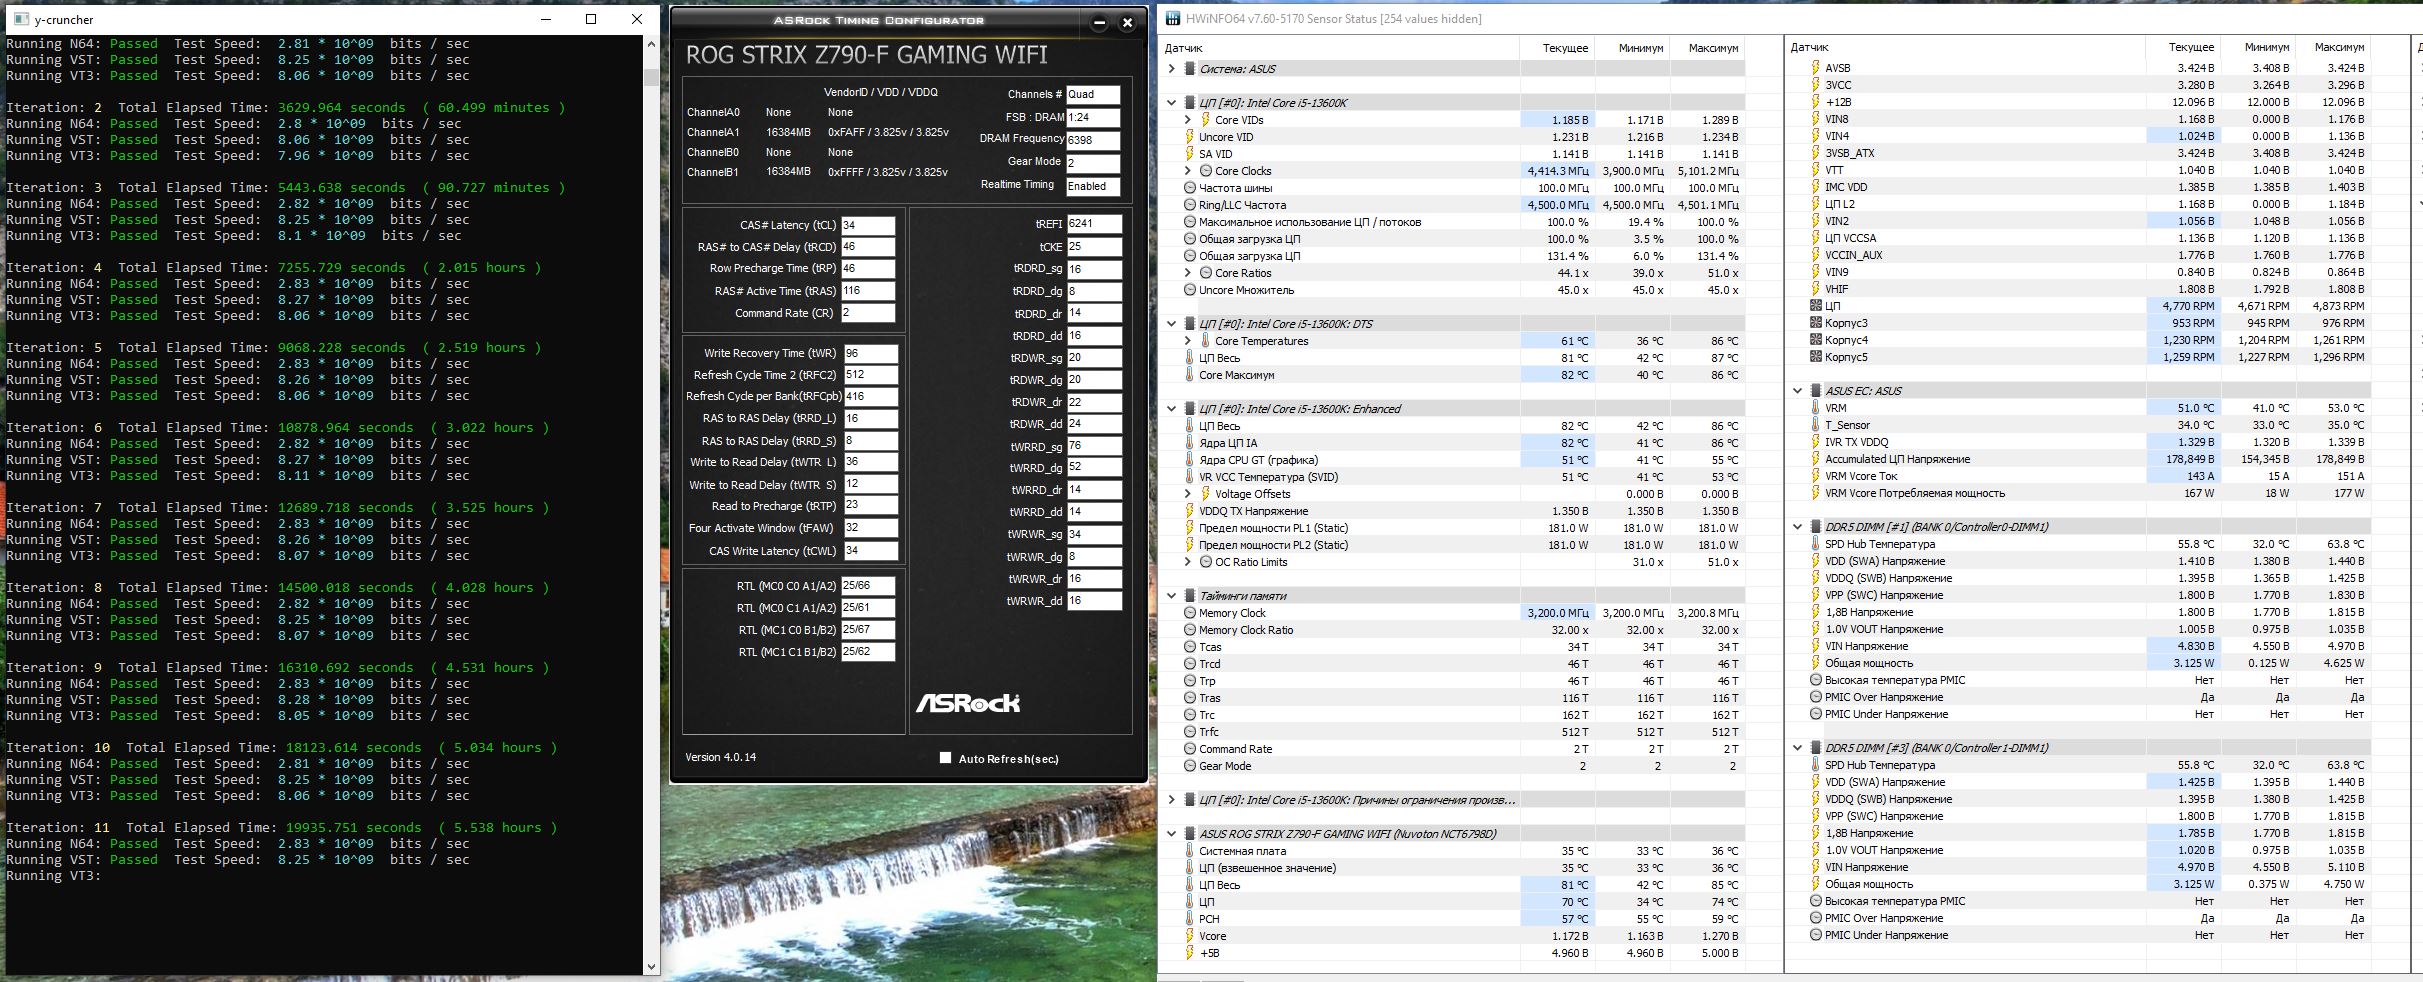
Task: Sort by the right Текущее column header
Action: pos(2182,47)
